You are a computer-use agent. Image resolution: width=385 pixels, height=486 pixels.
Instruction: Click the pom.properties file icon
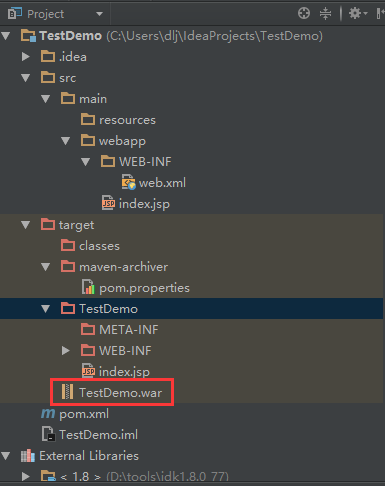[88, 287]
